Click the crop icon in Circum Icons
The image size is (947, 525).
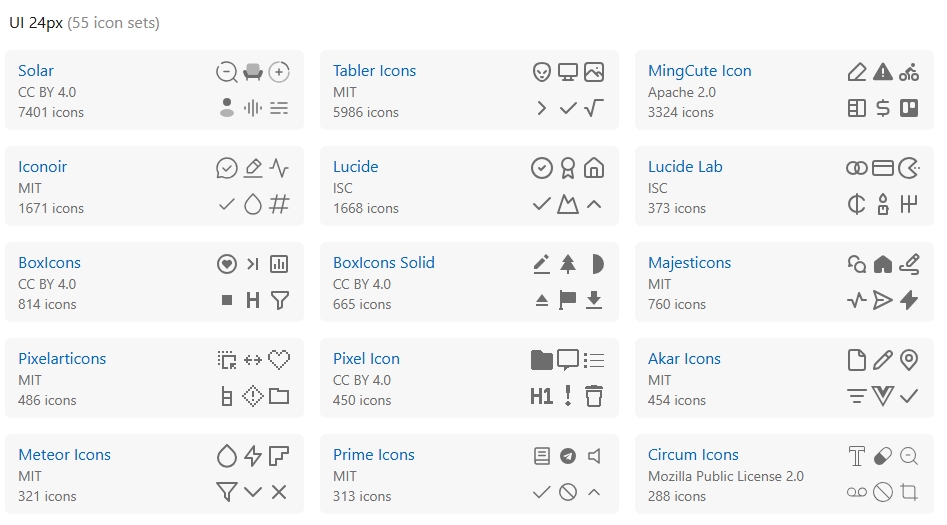point(909,492)
